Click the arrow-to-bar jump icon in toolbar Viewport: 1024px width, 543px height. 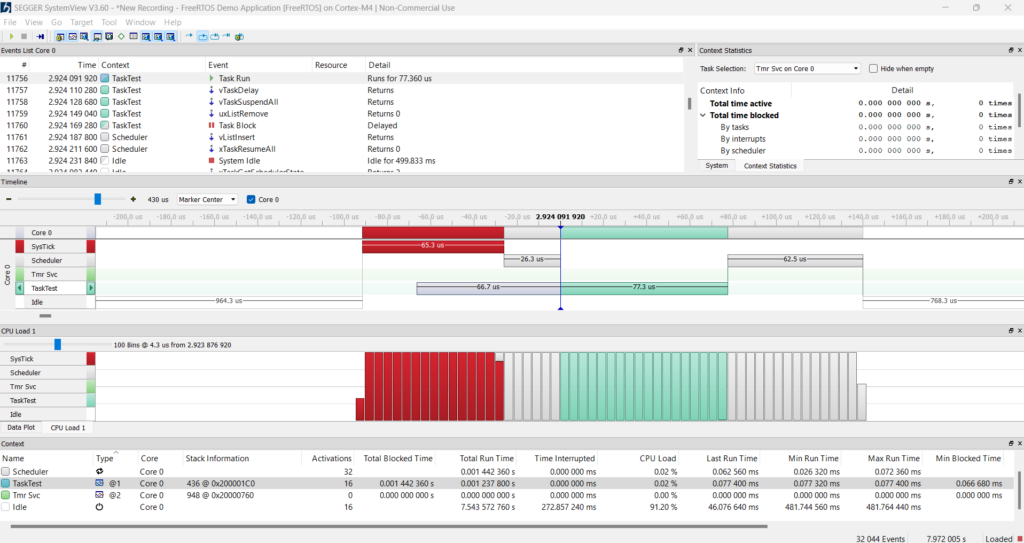click(x=227, y=36)
